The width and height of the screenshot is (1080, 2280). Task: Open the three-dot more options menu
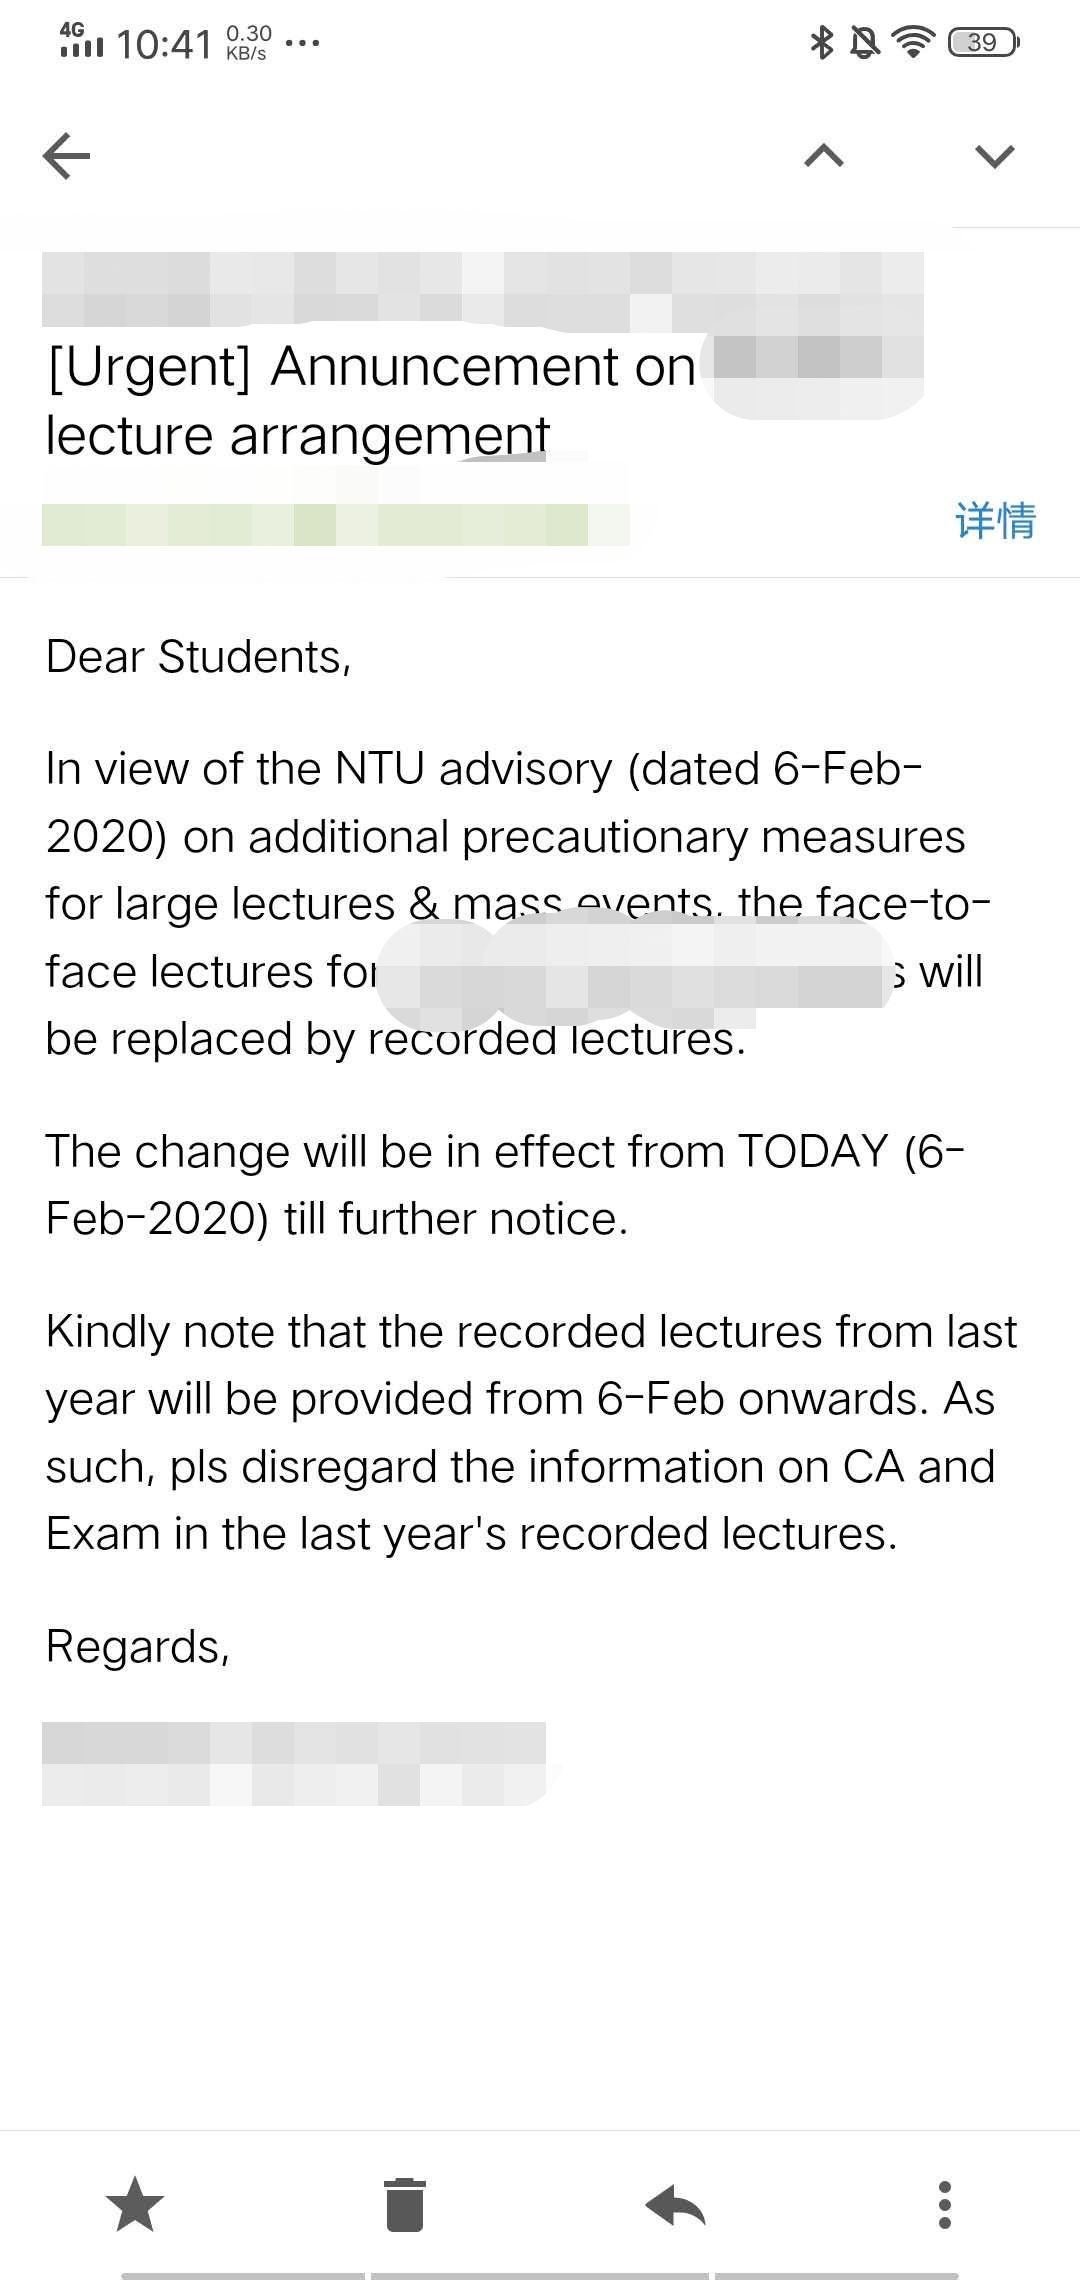(x=945, y=2204)
